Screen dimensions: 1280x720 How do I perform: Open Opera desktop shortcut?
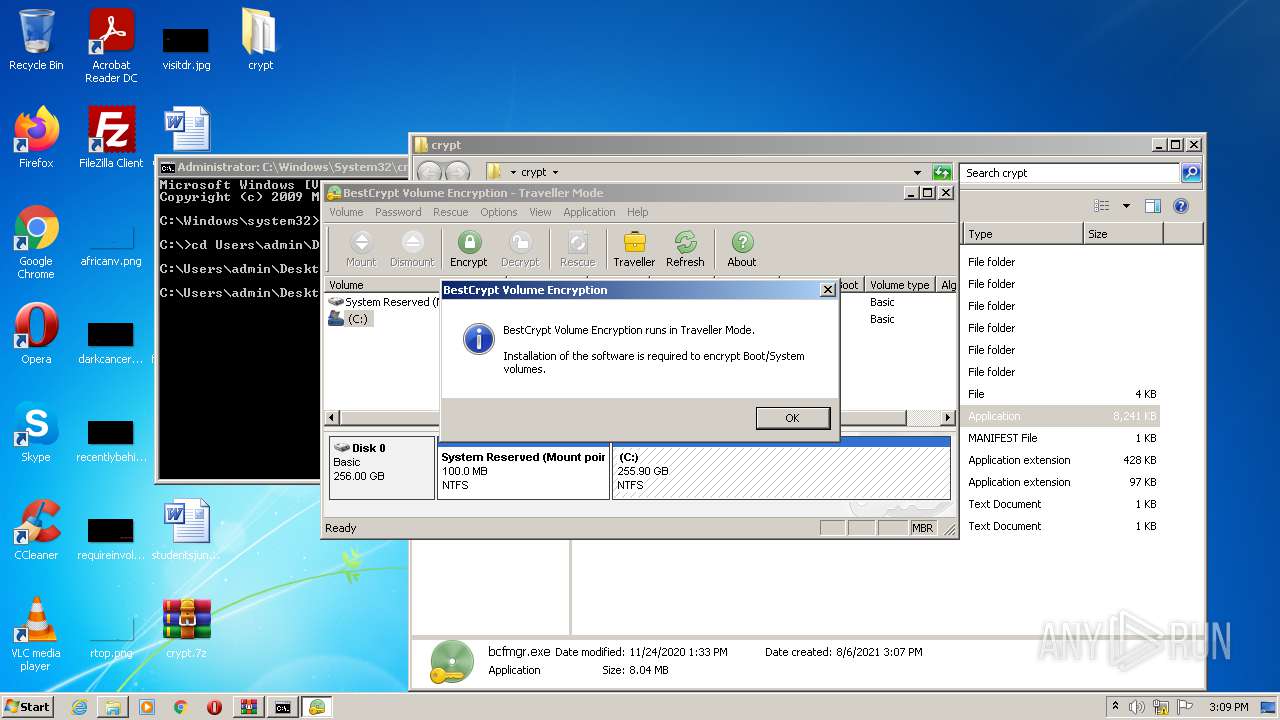(x=36, y=335)
